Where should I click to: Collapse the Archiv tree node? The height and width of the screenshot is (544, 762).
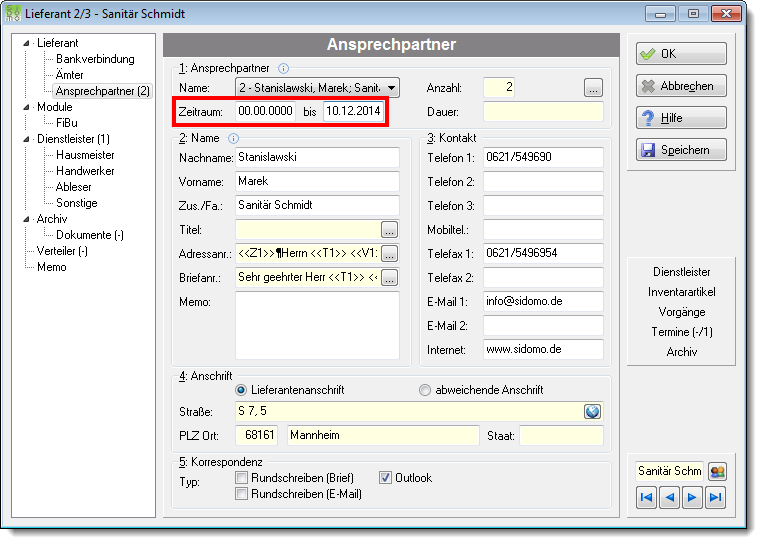pyautogui.click(x=26, y=219)
